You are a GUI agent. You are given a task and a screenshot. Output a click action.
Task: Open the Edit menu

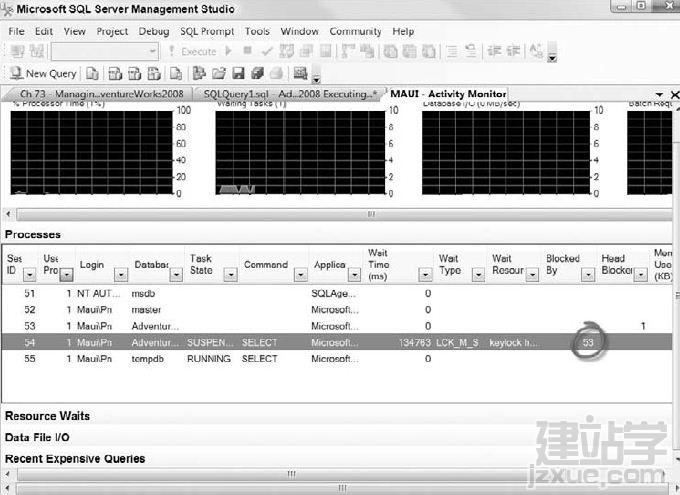(44, 31)
